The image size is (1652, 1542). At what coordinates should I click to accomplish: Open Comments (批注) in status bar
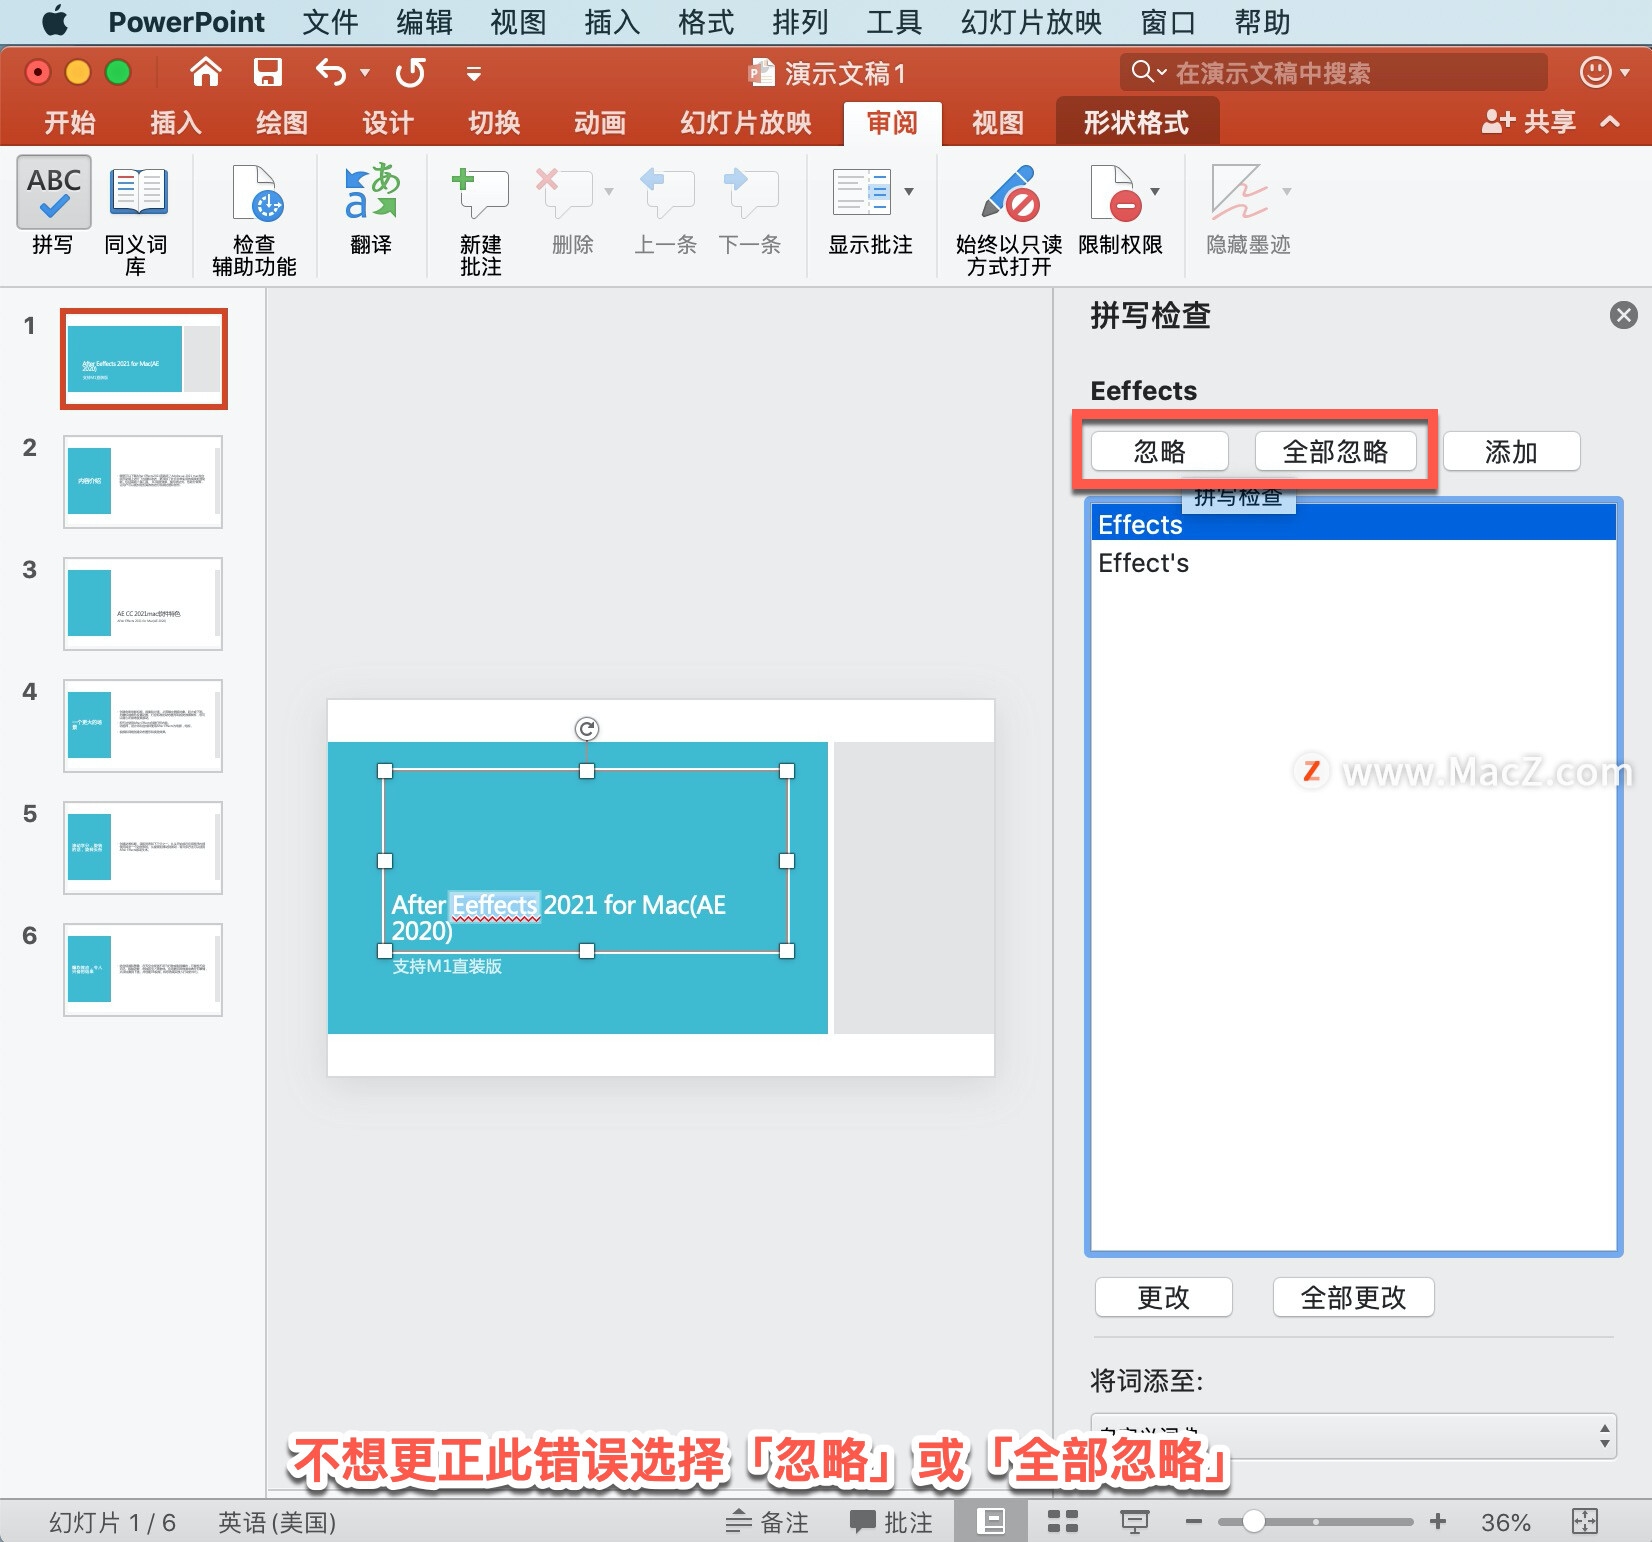point(891,1522)
